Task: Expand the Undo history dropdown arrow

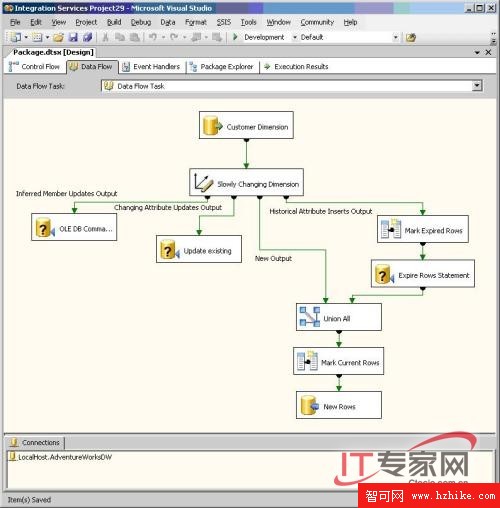Action: click(163, 37)
